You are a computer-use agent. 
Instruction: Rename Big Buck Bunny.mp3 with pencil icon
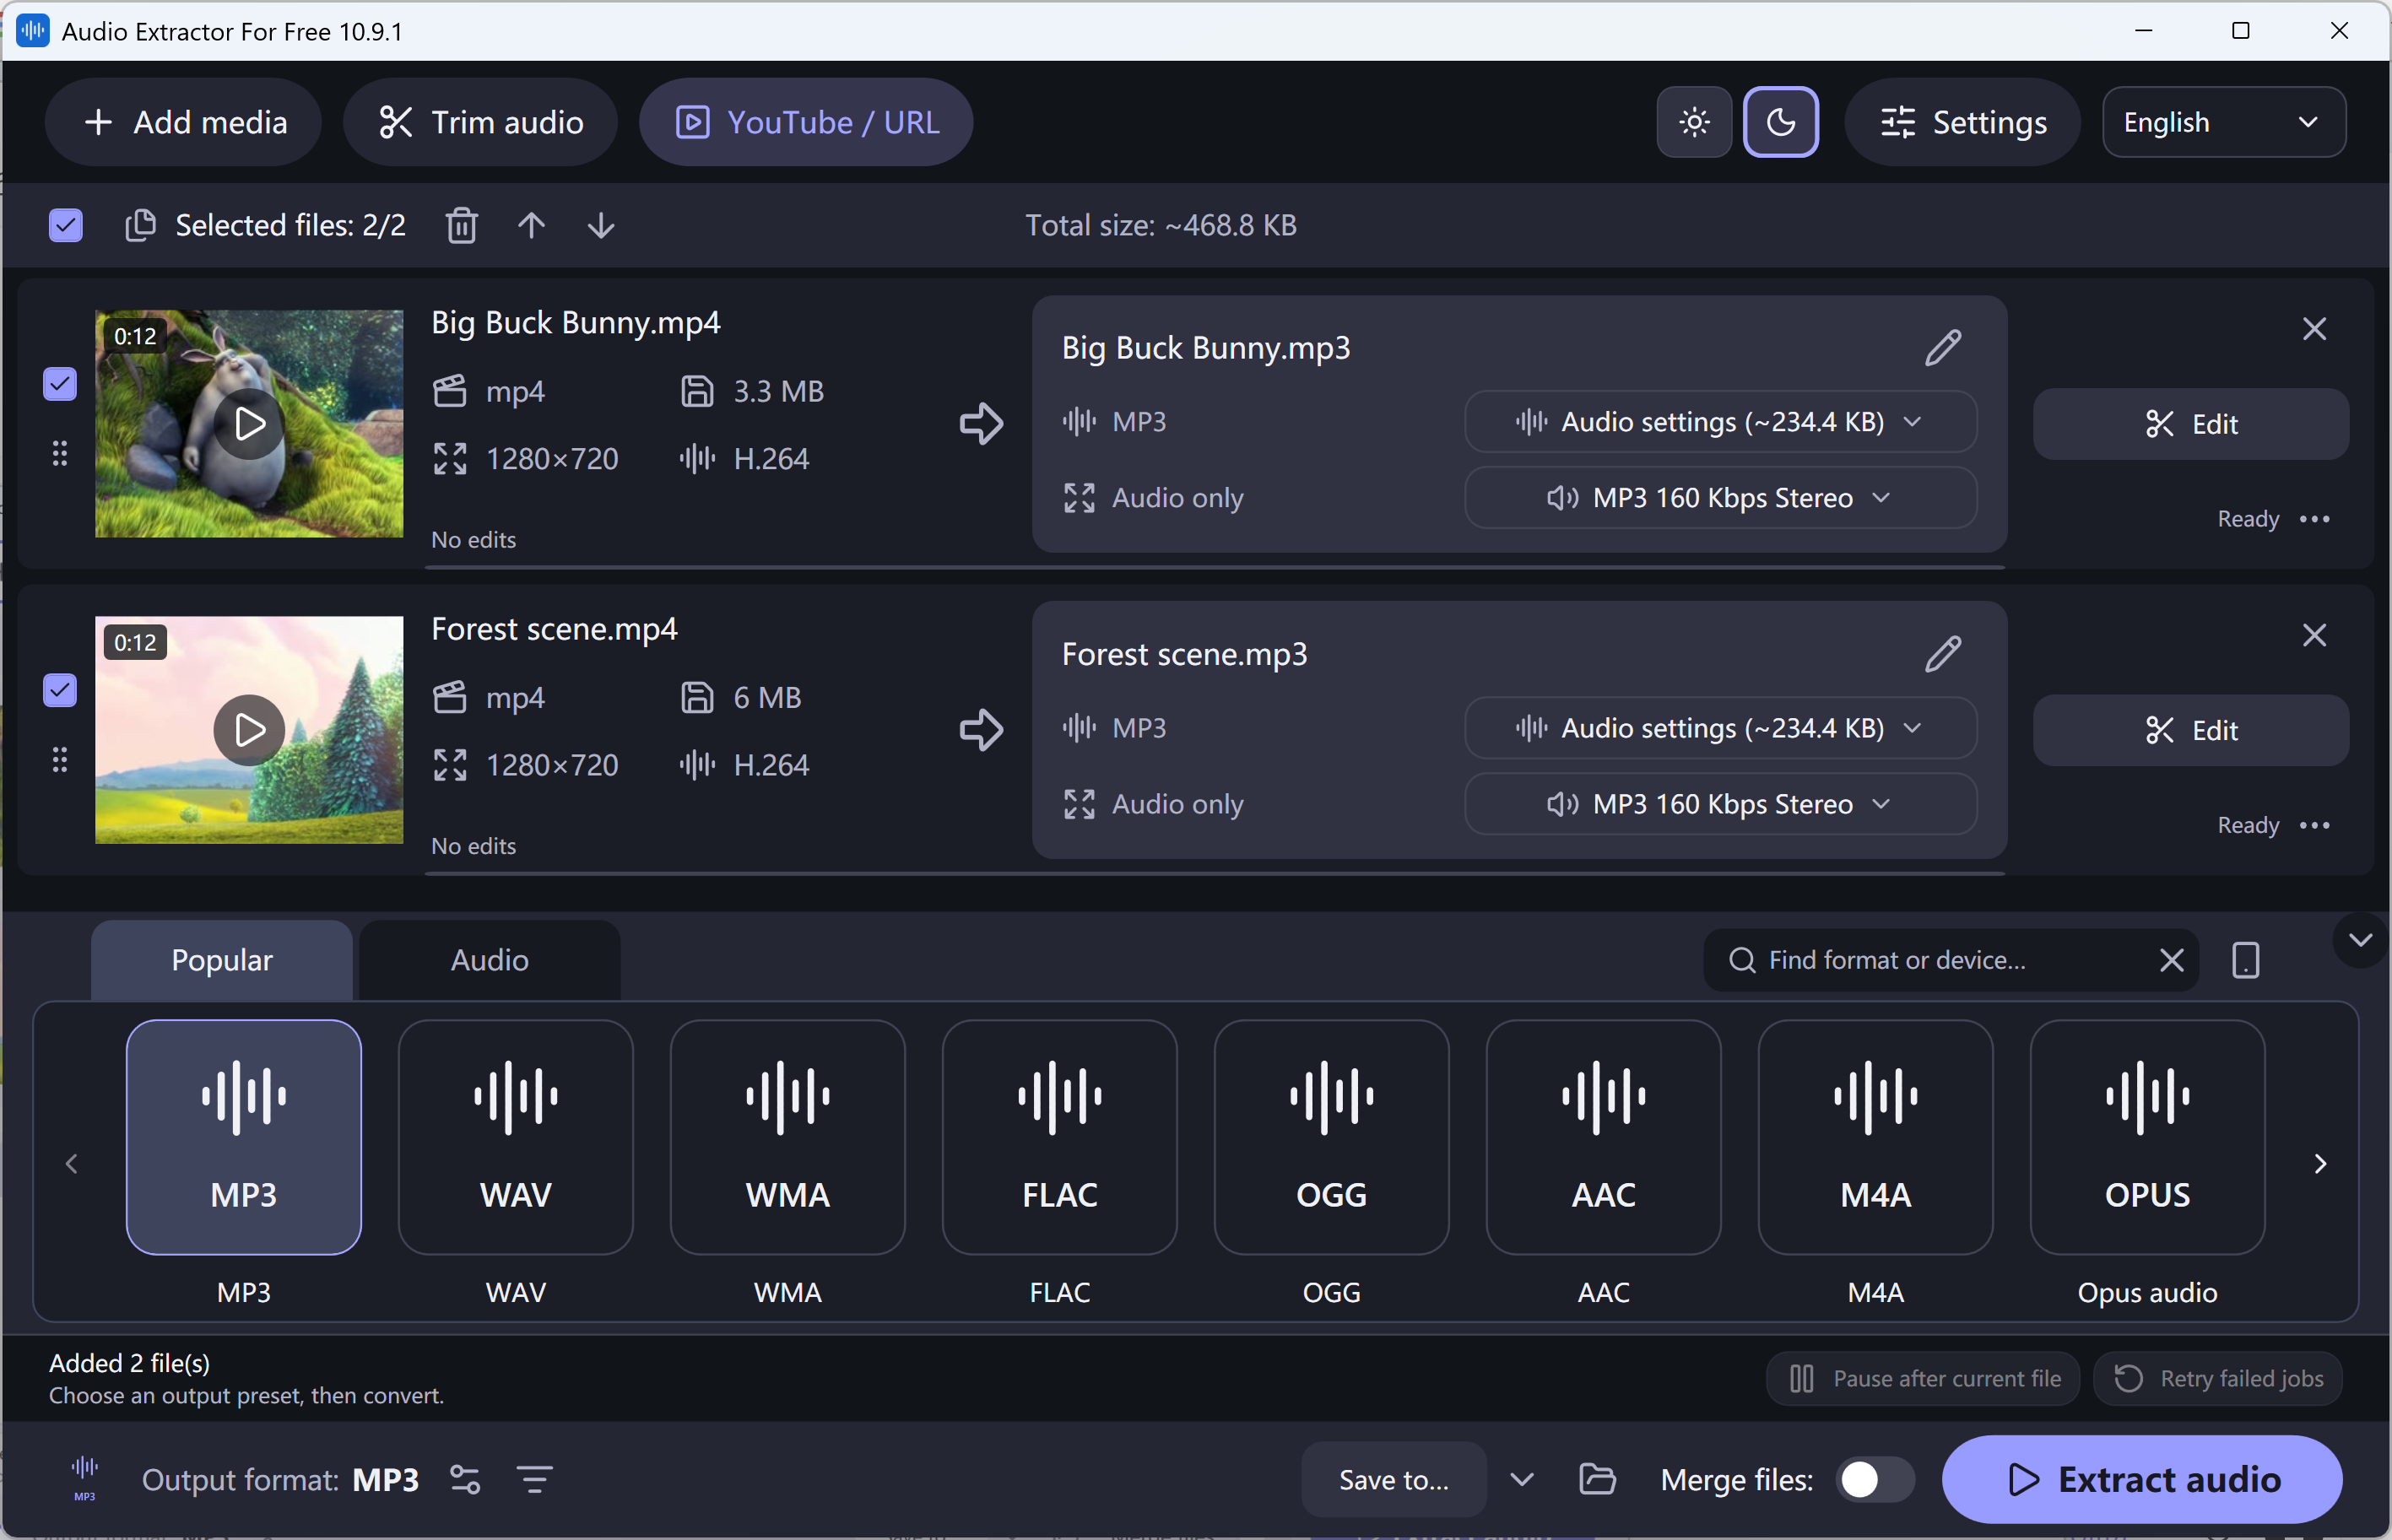1943,348
